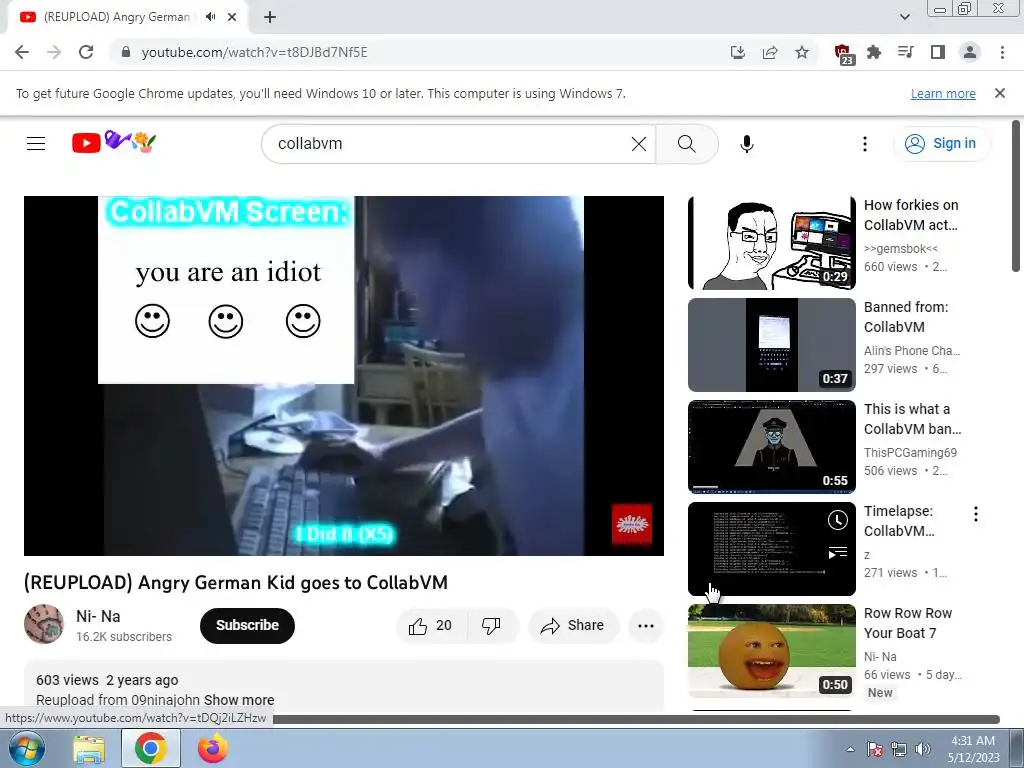Open Ni- Na channel avatar
This screenshot has height=768, width=1024.
coord(44,624)
